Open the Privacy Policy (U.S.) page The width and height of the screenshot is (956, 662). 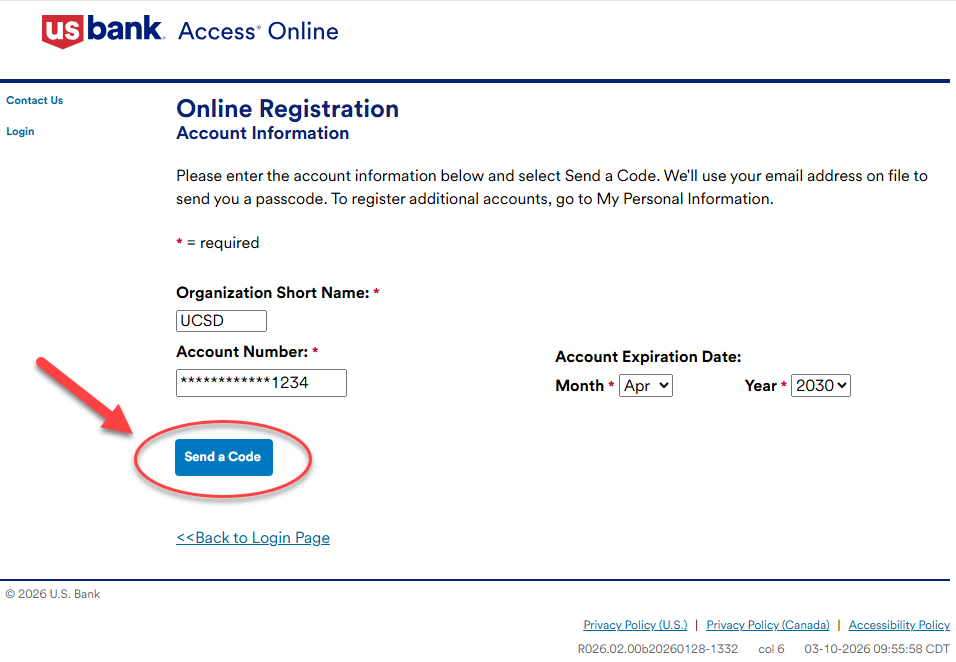click(x=635, y=624)
